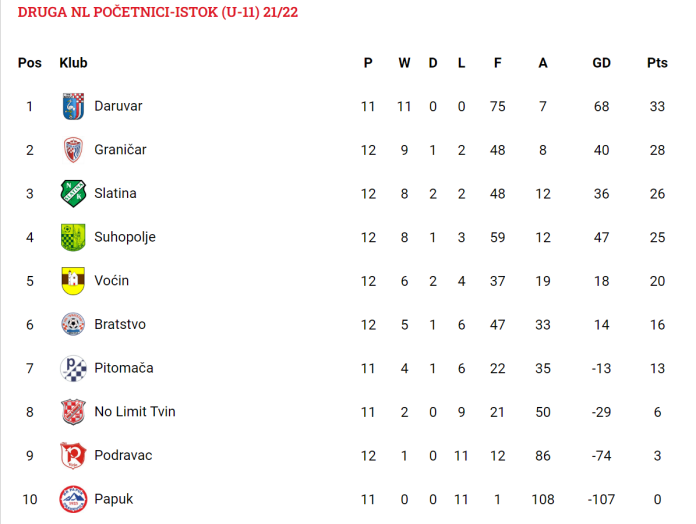
Task: Click the Daruvar club crest icon
Action: tap(73, 106)
